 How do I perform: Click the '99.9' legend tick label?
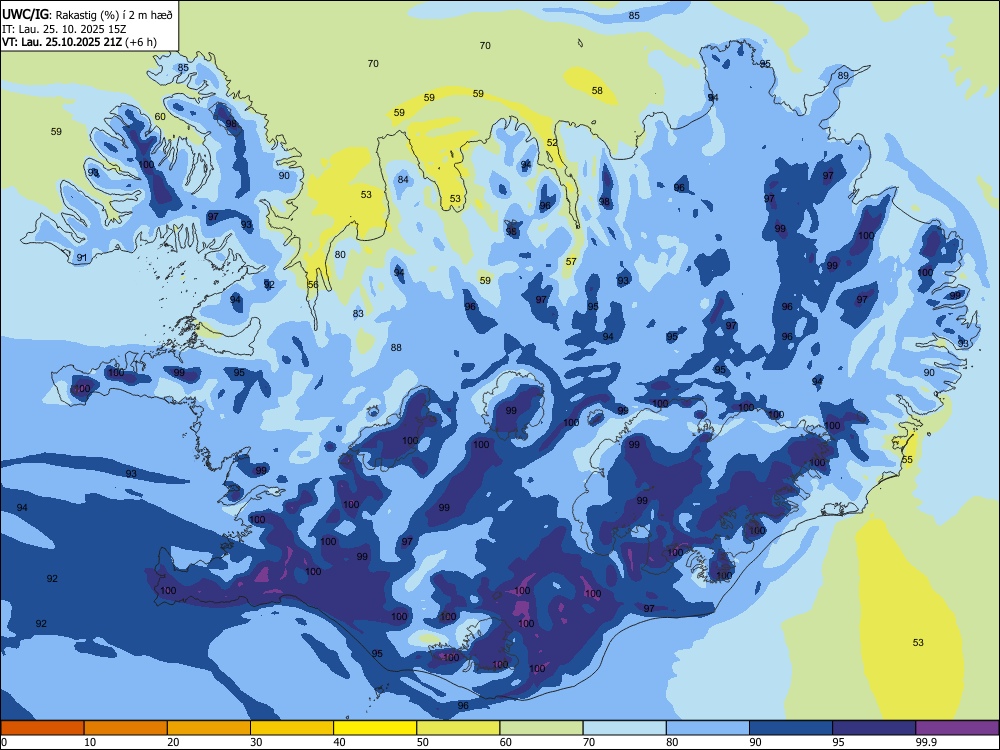click(925, 742)
